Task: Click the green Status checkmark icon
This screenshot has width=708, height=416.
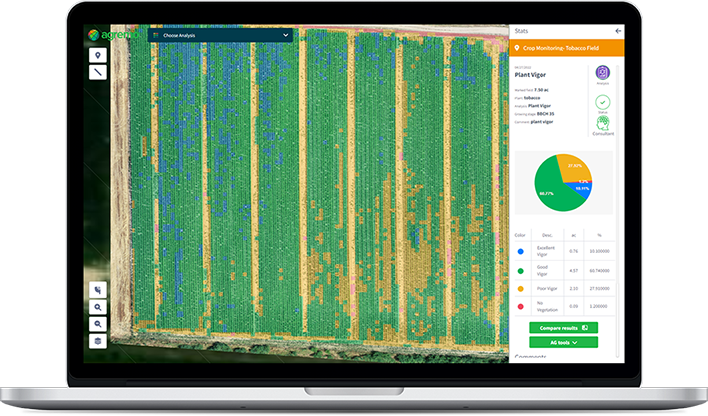Action: (x=602, y=102)
